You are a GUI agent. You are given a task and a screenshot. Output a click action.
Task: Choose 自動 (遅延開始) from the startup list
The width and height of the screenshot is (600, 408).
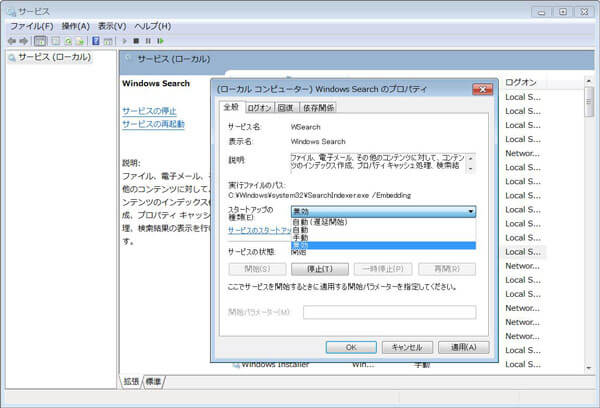(x=383, y=222)
